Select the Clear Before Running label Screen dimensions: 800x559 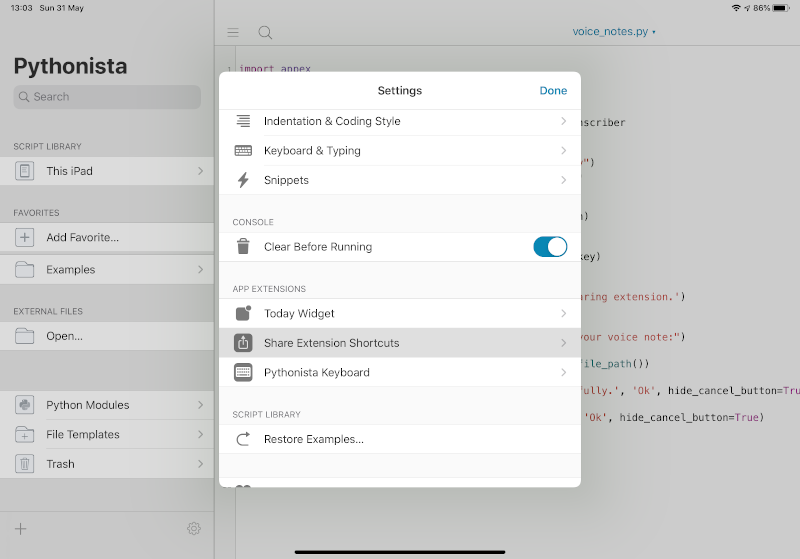click(x=318, y=247)
